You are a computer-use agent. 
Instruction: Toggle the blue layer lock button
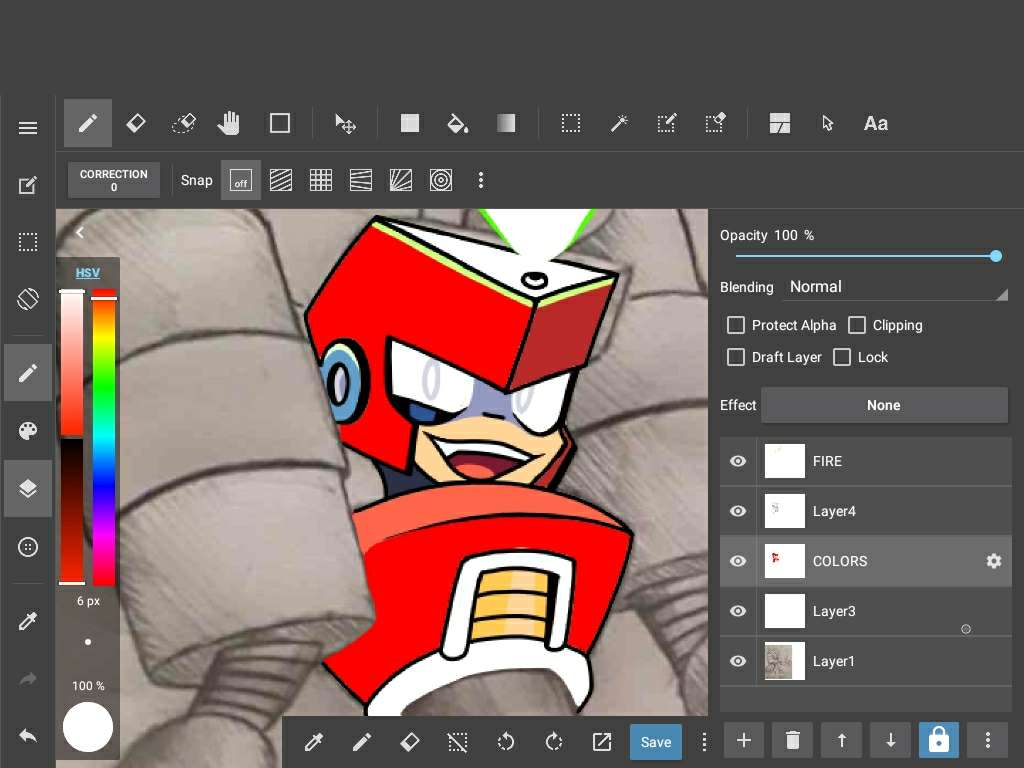[938, 740]
